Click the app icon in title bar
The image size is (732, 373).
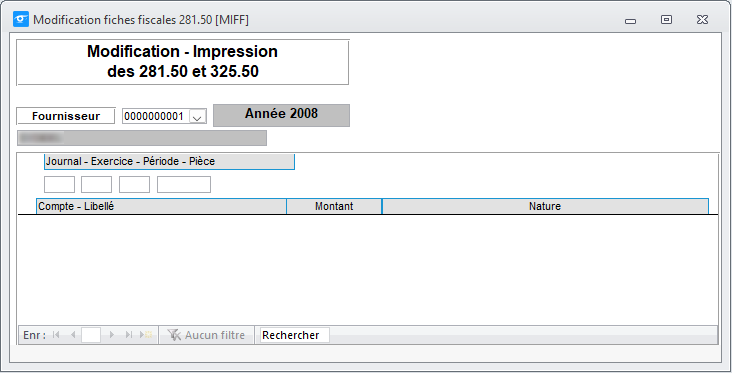pyautogui.click(x=21, y=20)
